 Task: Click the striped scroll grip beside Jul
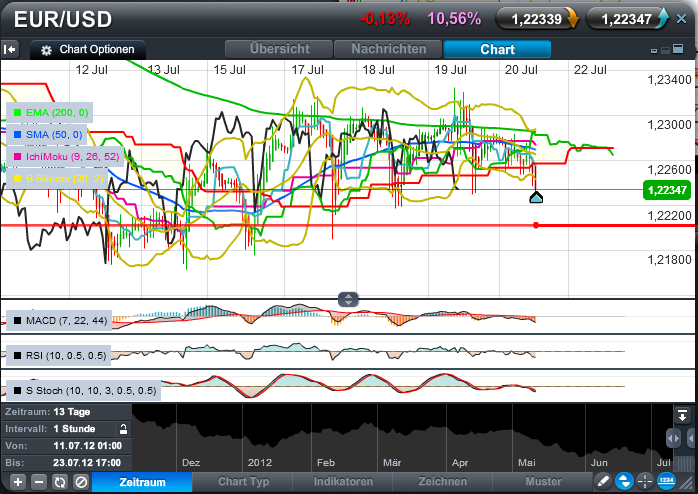point(684,464)
